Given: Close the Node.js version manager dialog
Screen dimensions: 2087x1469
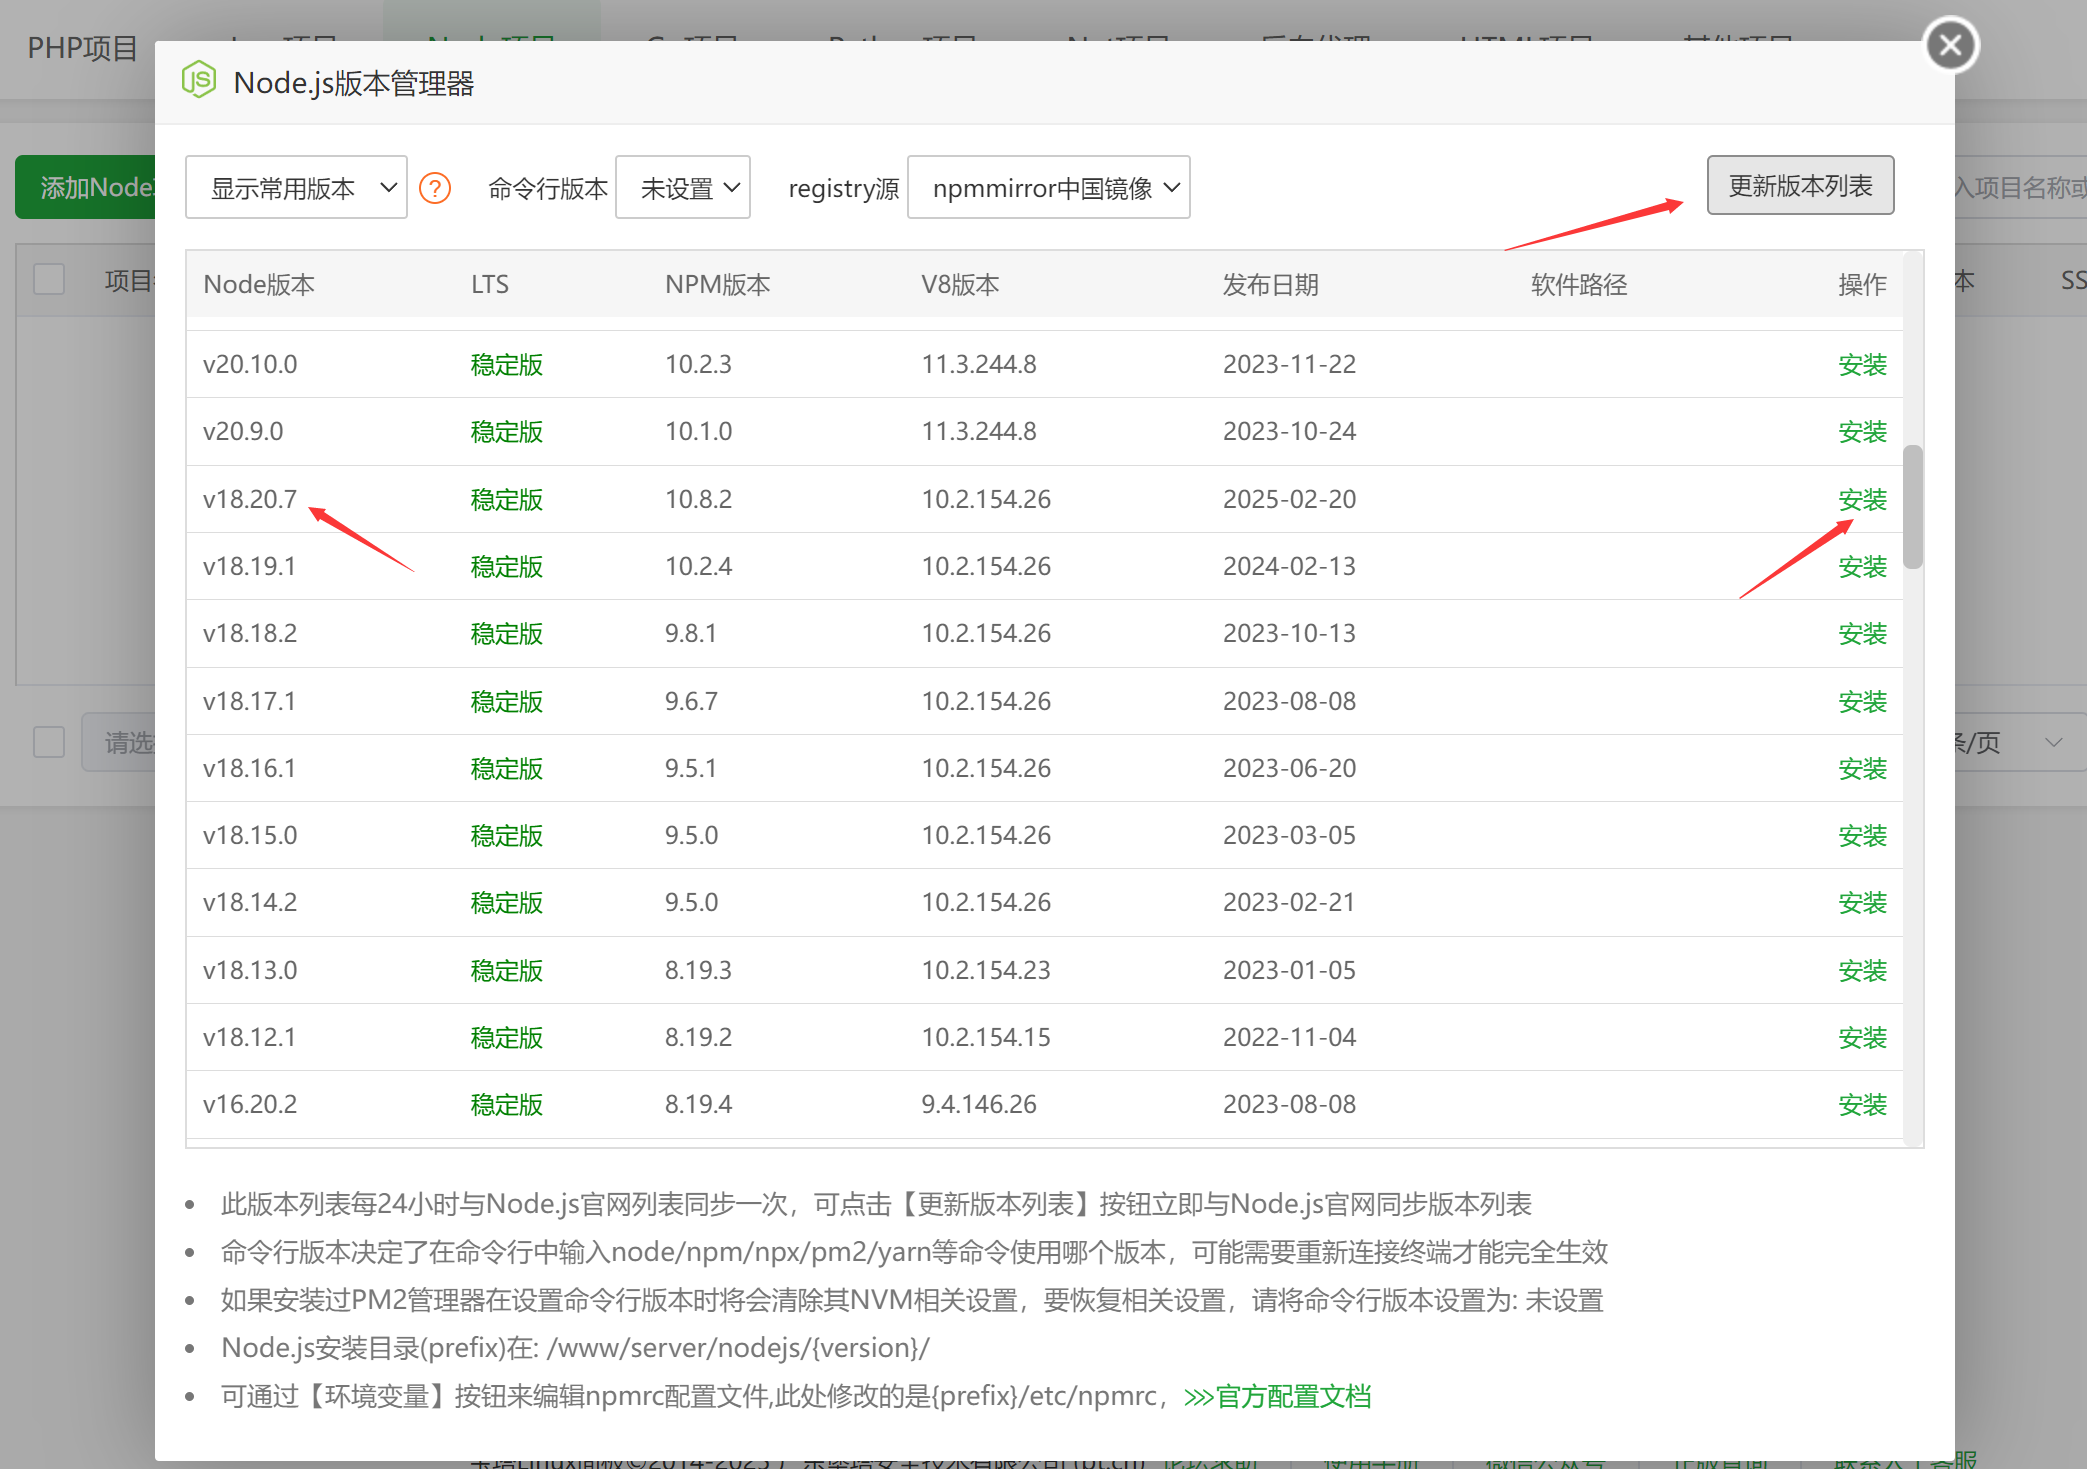Looking at the screenshot, I should 1950,46.
